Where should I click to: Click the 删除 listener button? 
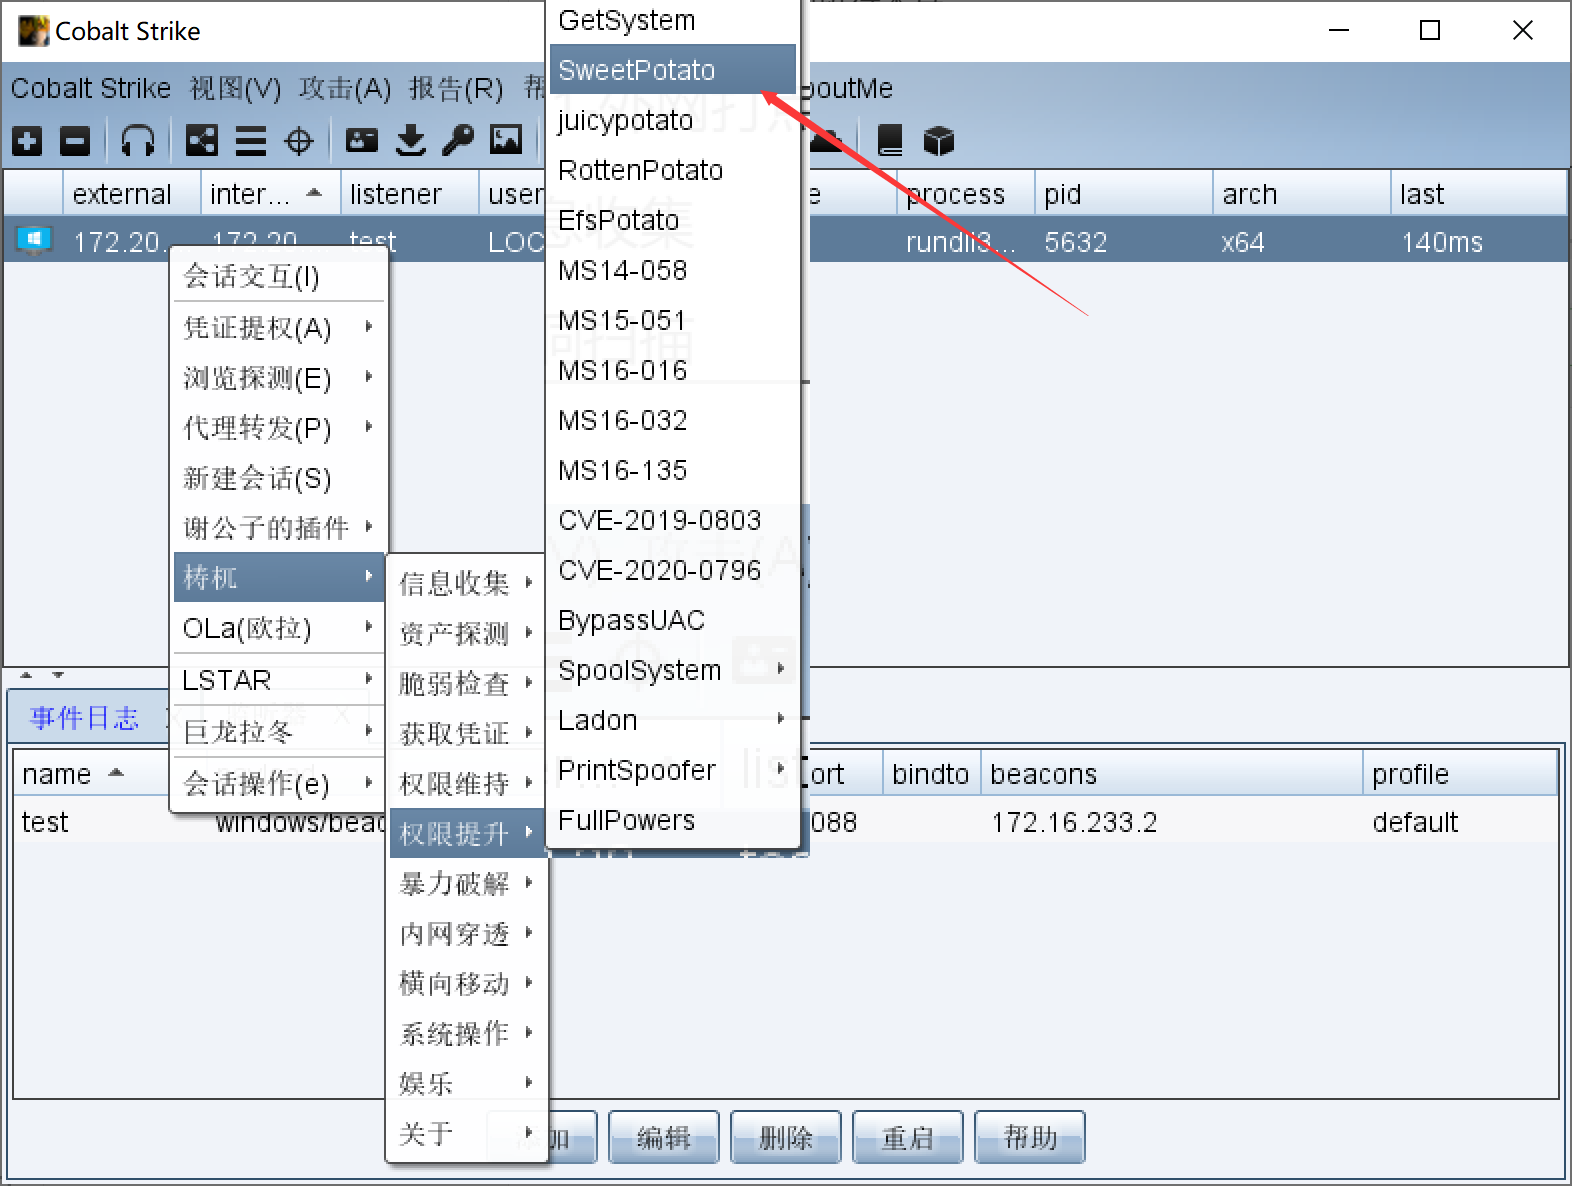[x=786, y=1137]
